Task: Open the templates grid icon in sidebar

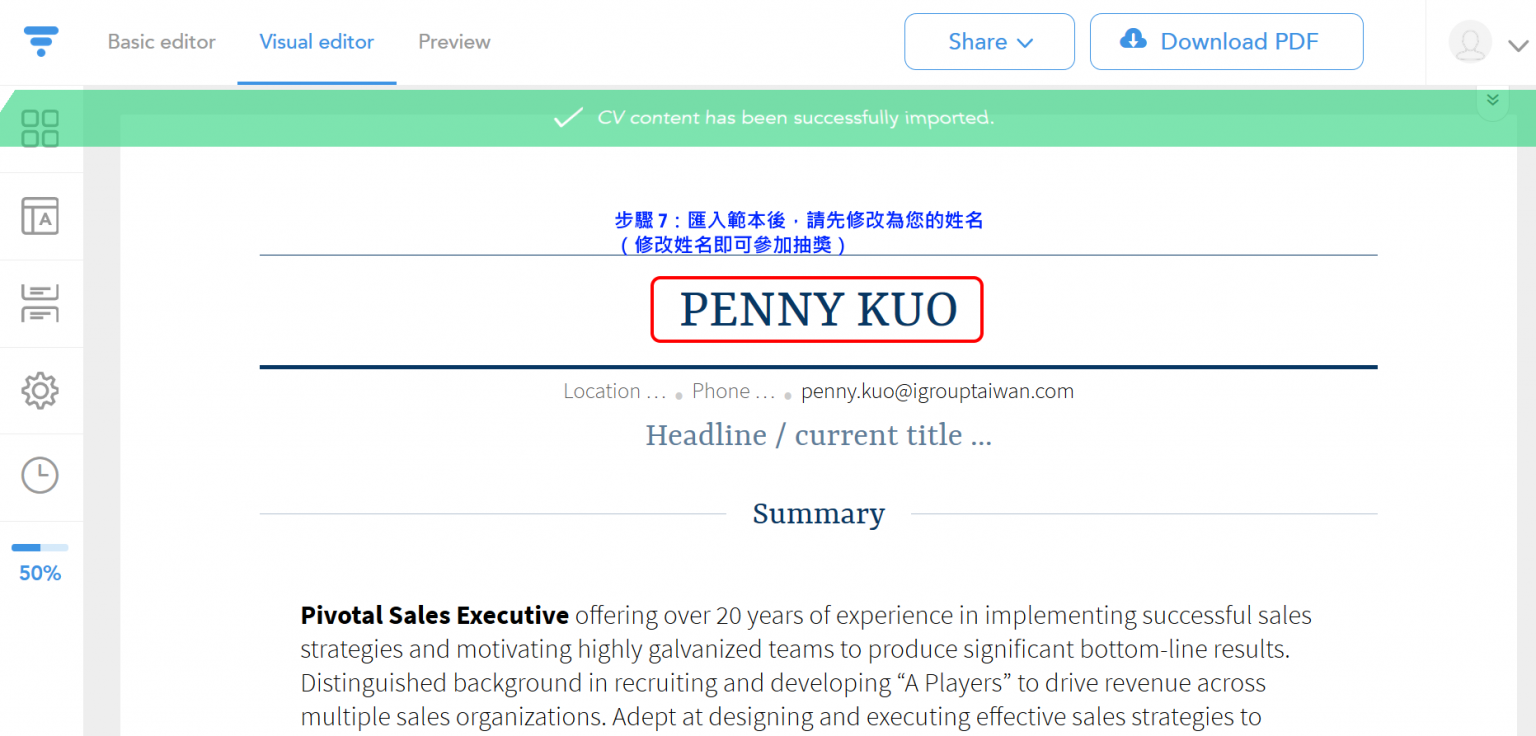Action: [x=40, y=128]
